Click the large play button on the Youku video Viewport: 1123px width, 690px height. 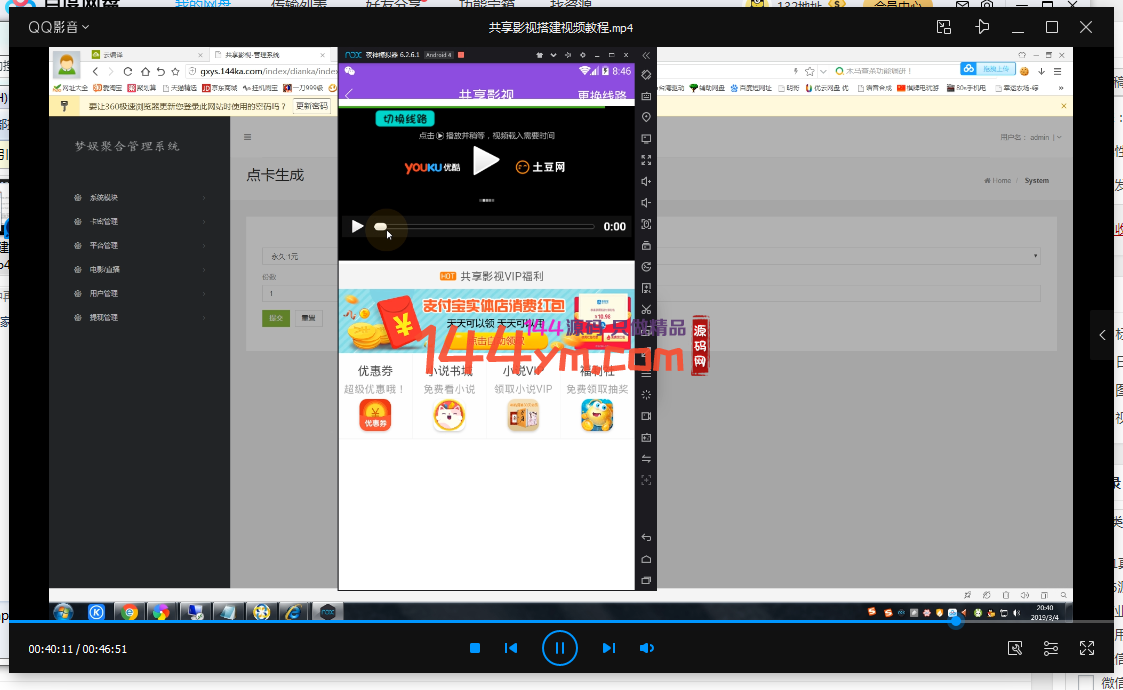click(486, 161)
